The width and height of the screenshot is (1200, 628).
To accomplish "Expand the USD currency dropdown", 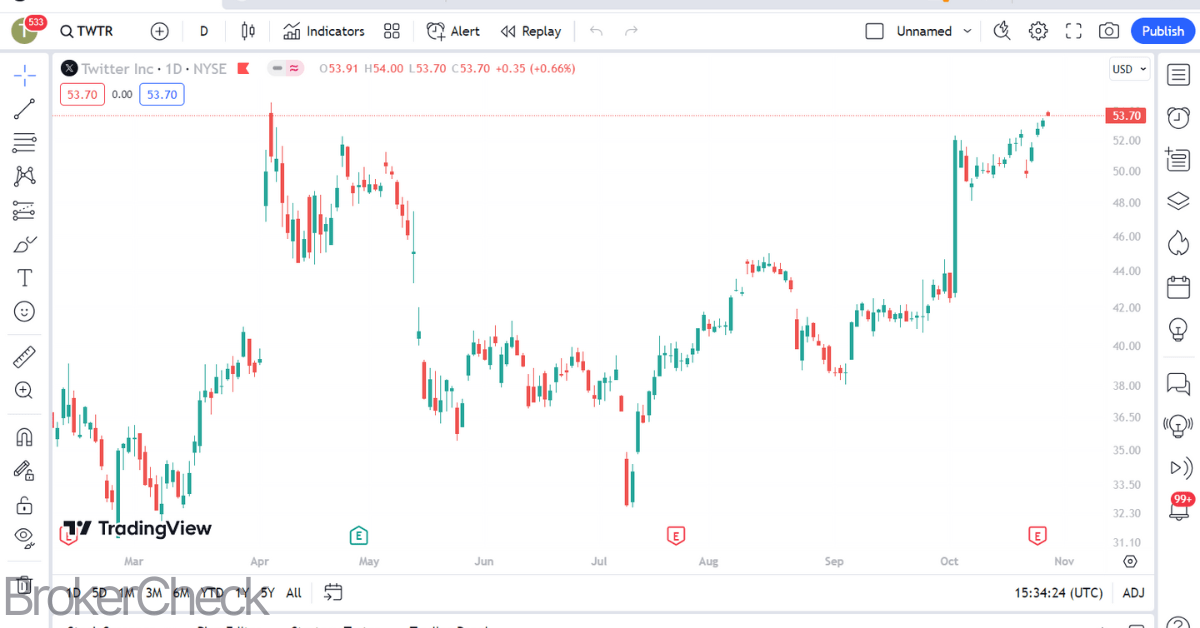I will click(1130, 69).
